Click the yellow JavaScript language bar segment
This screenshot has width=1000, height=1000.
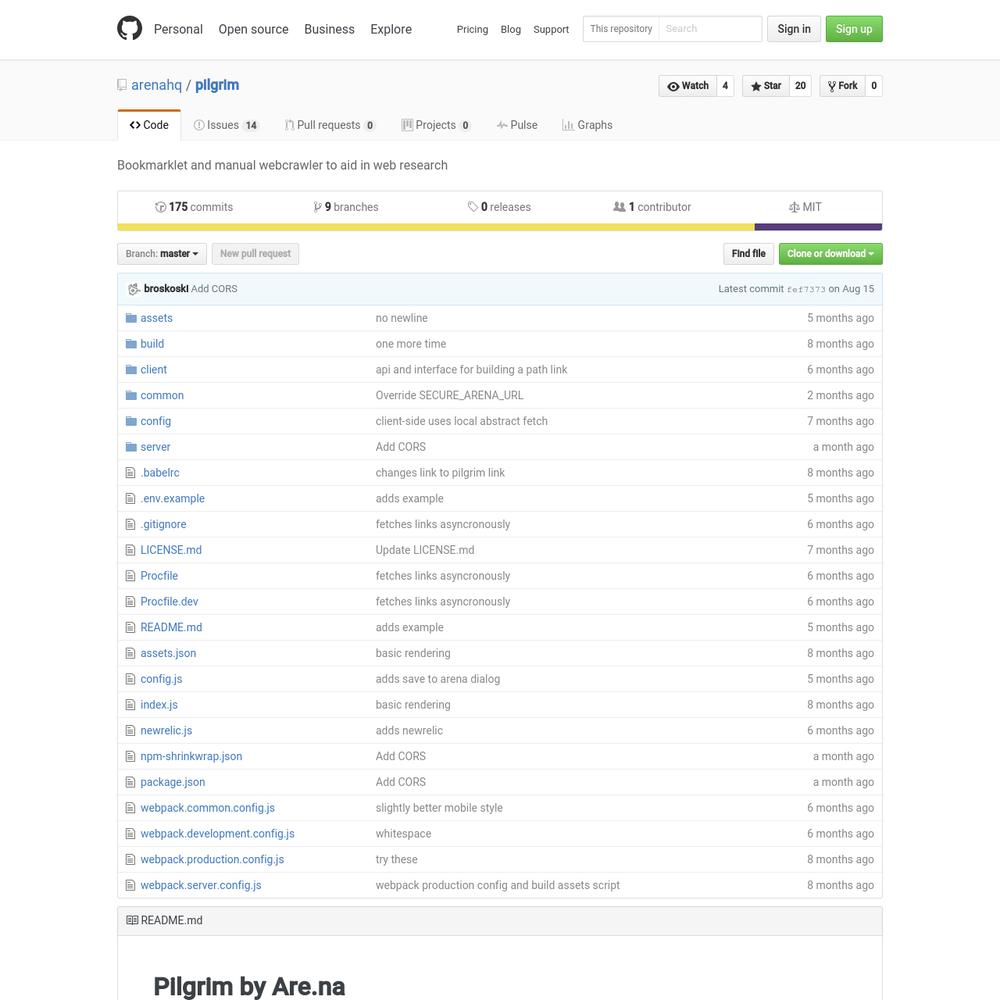436,227
